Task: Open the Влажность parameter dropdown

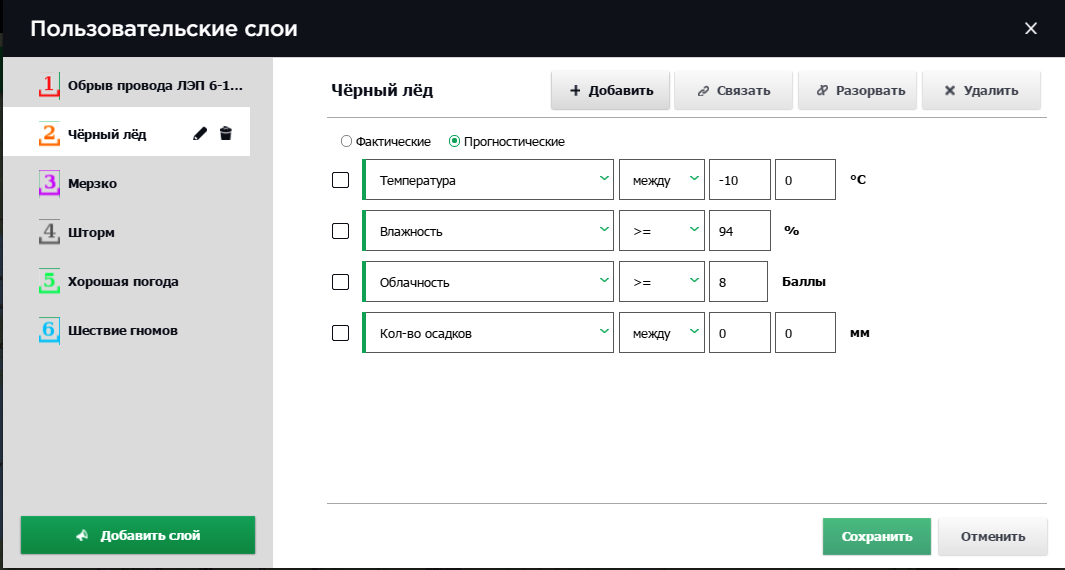Action: [487, 231]
